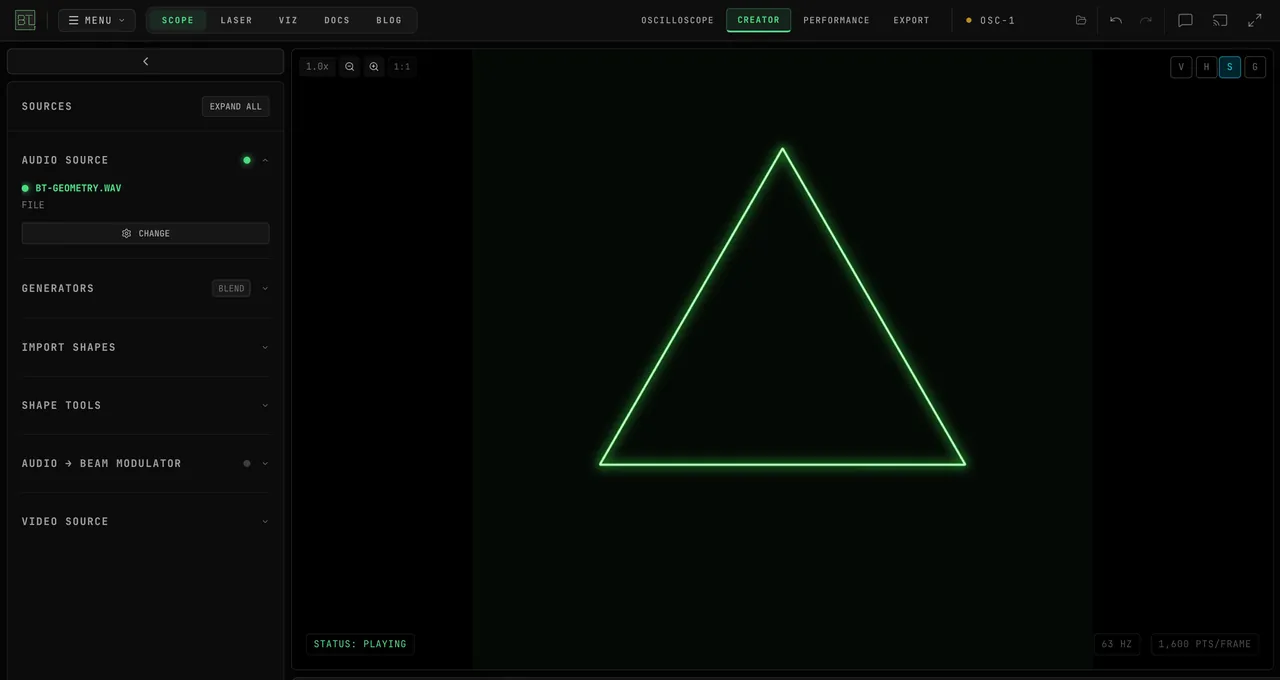Collapse the sidebar with left chevron
Viewport: 1280px width, 680px height.
tap(146, 61)
